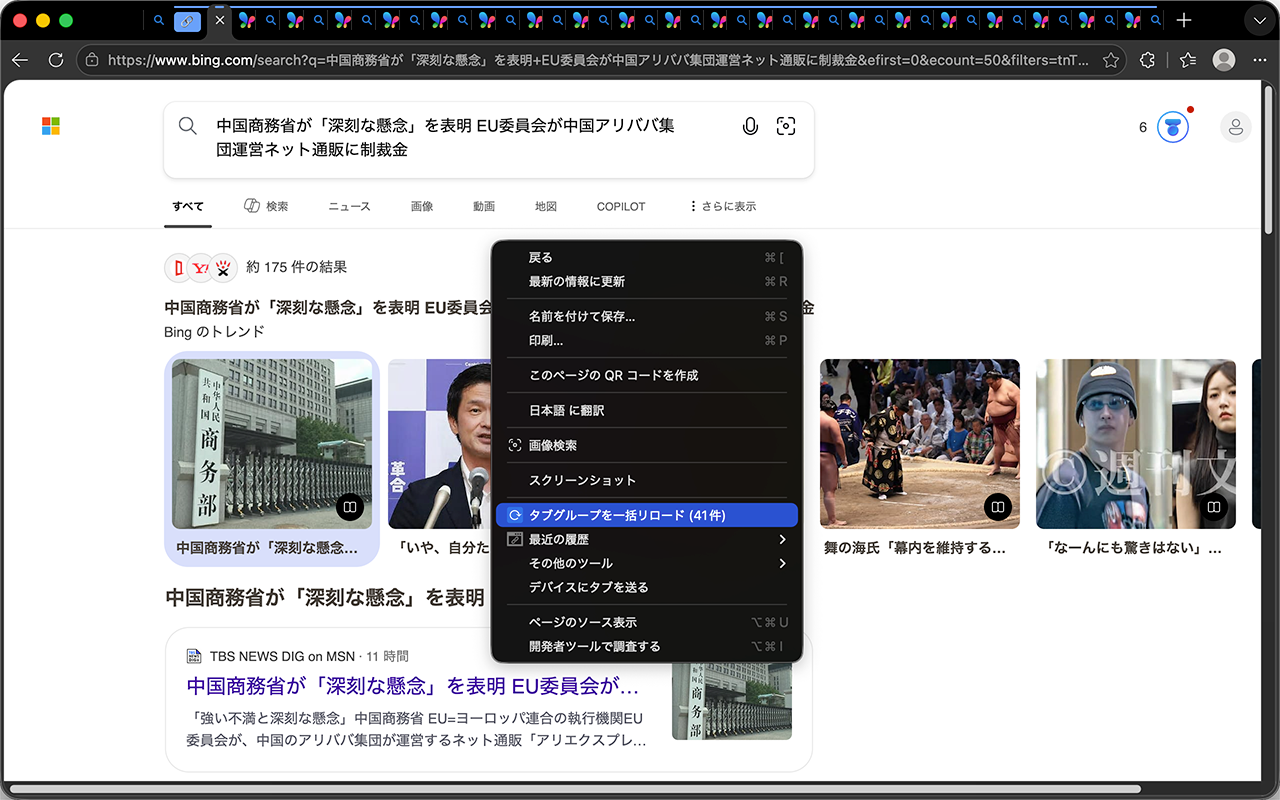Viewport: 1280px width, 800px height.
Task: Close the active tab with its X button
Action: pyautogui.click(x=220, y=20)
